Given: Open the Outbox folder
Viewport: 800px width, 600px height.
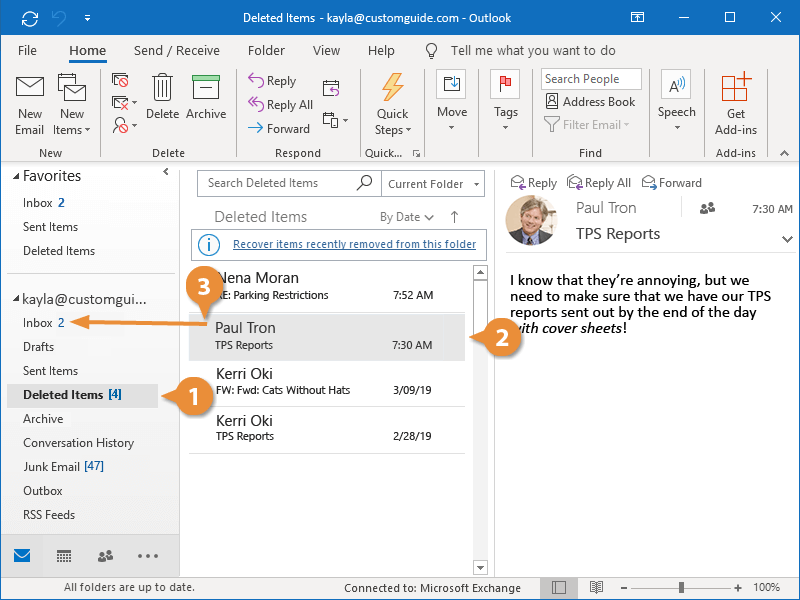Looking at the screenshot, I should coord(42,491).
